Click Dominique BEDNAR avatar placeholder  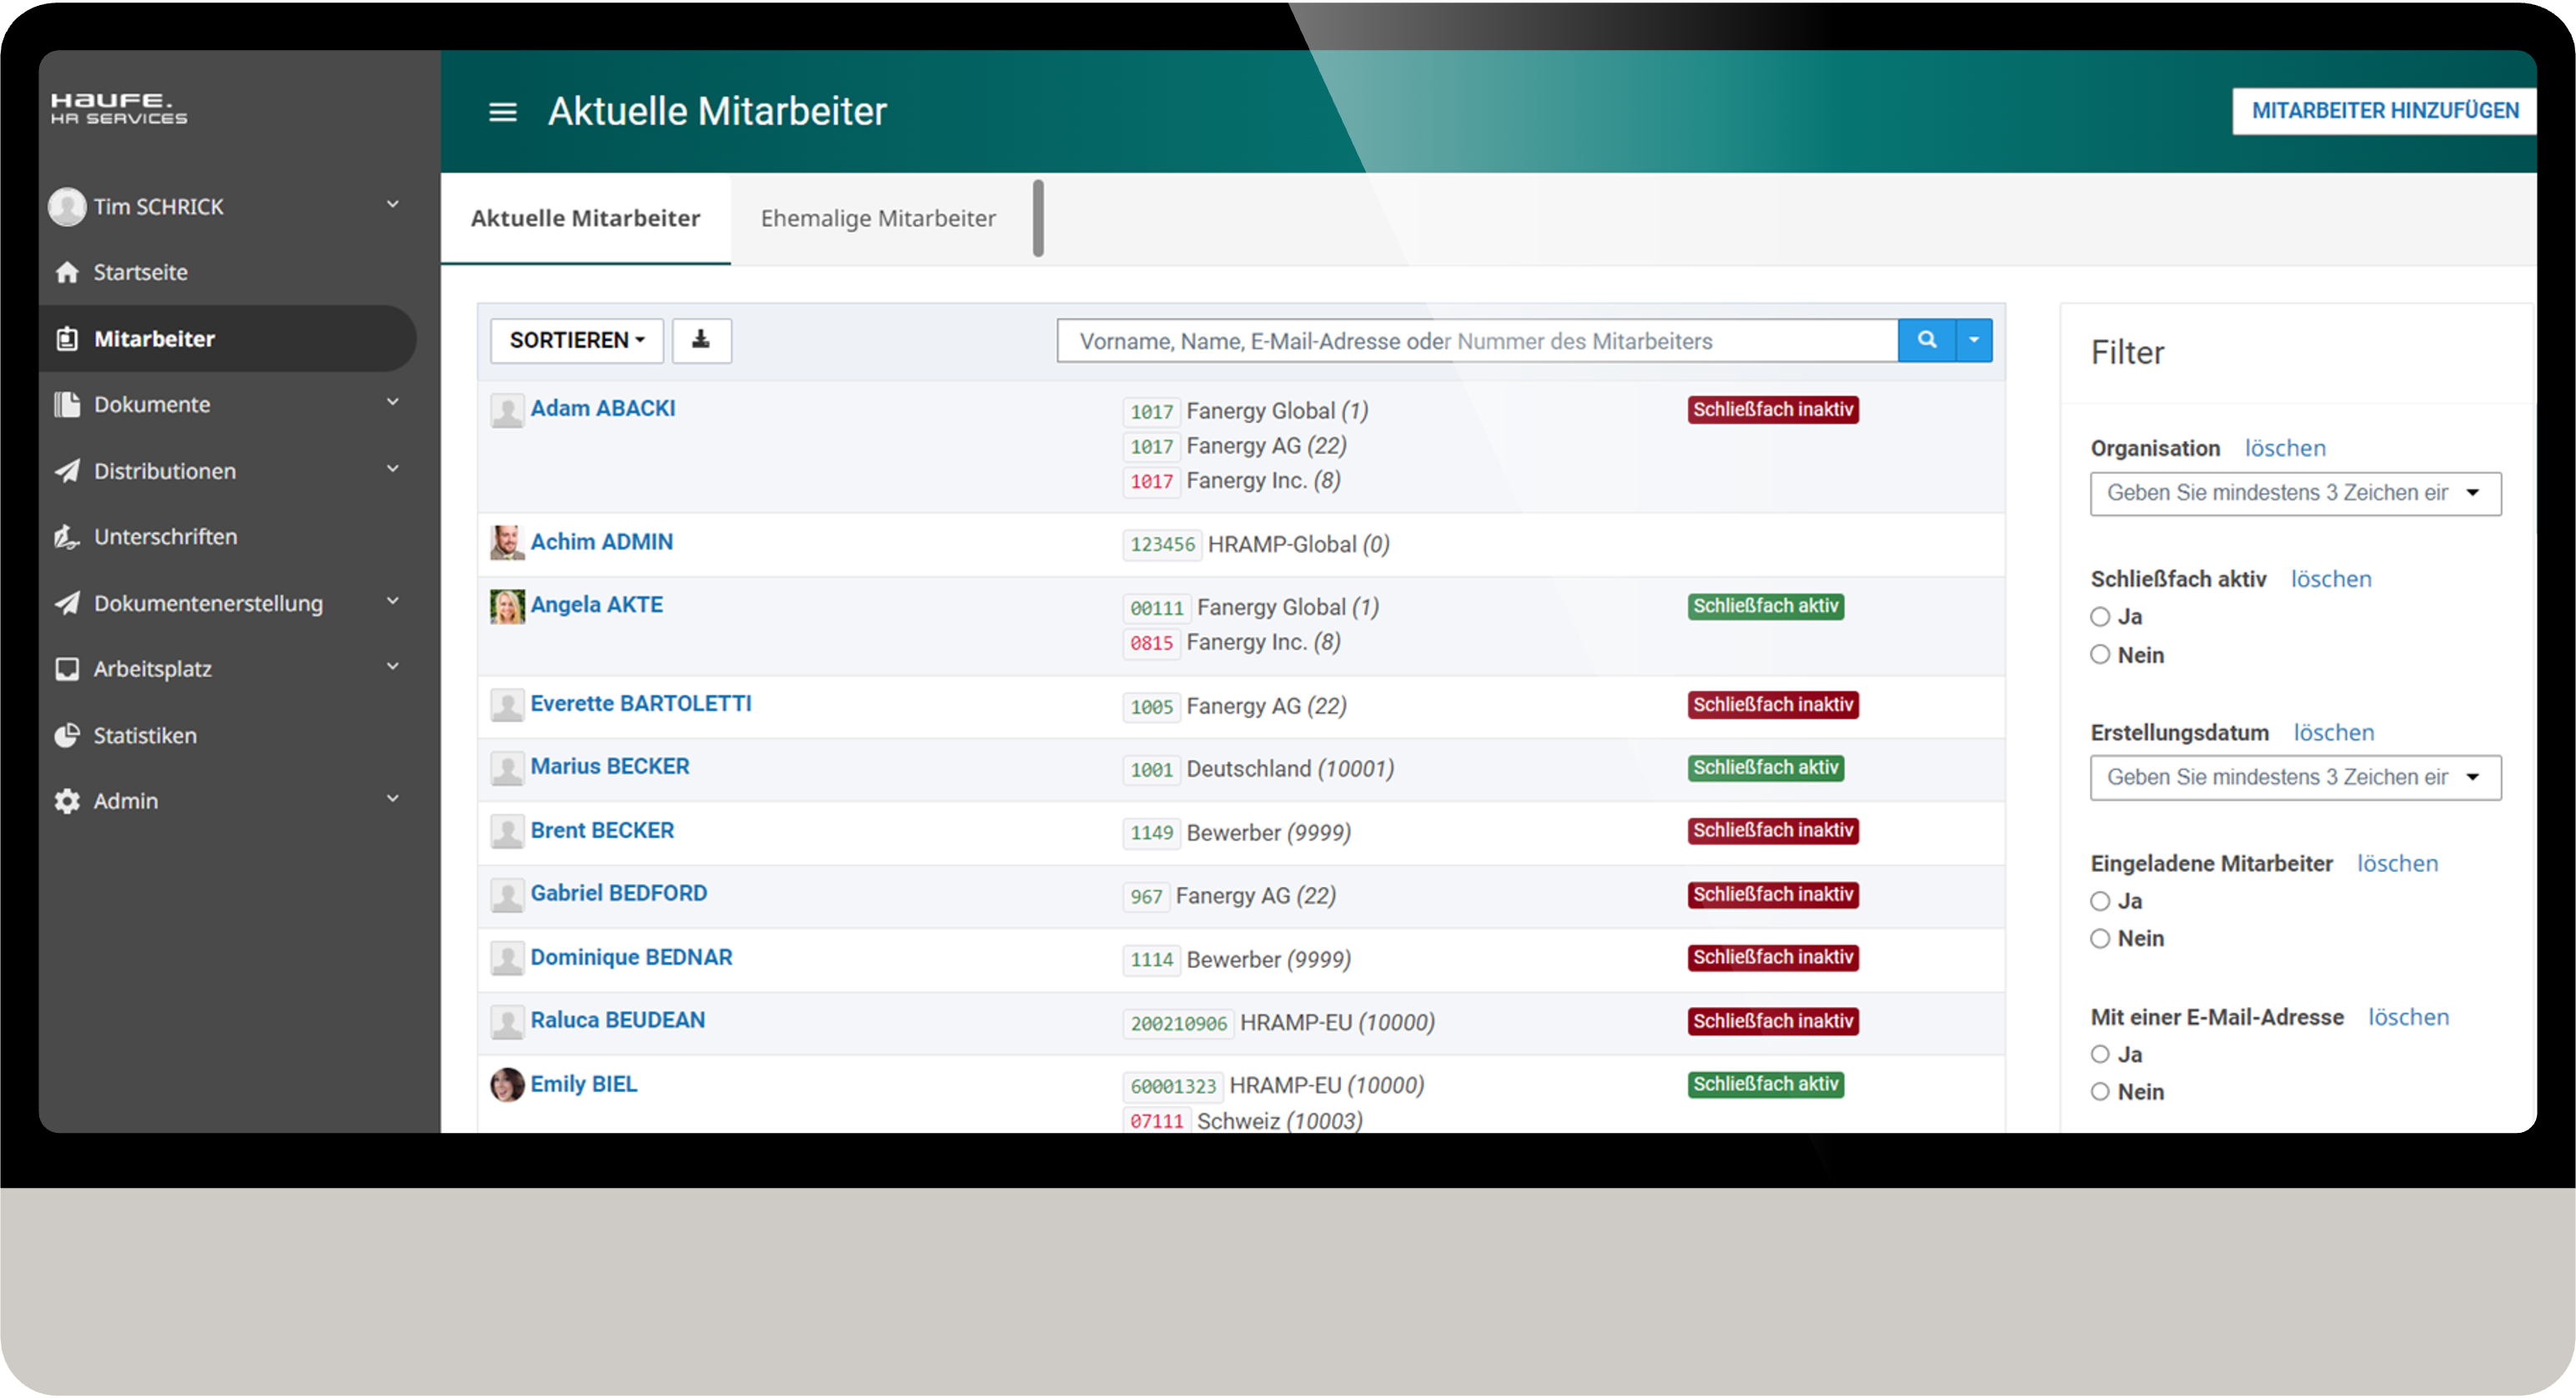[x=507, y=959]
